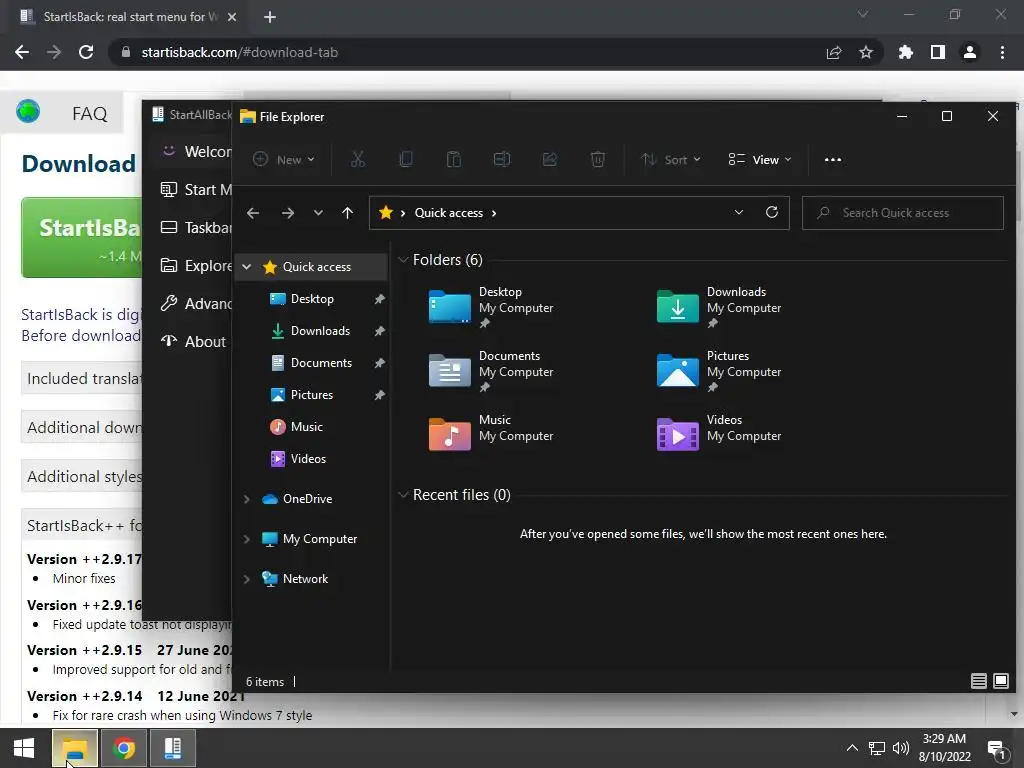Open the New dropdown in File Explorer
1024x768 pixels.
[284, 159]
